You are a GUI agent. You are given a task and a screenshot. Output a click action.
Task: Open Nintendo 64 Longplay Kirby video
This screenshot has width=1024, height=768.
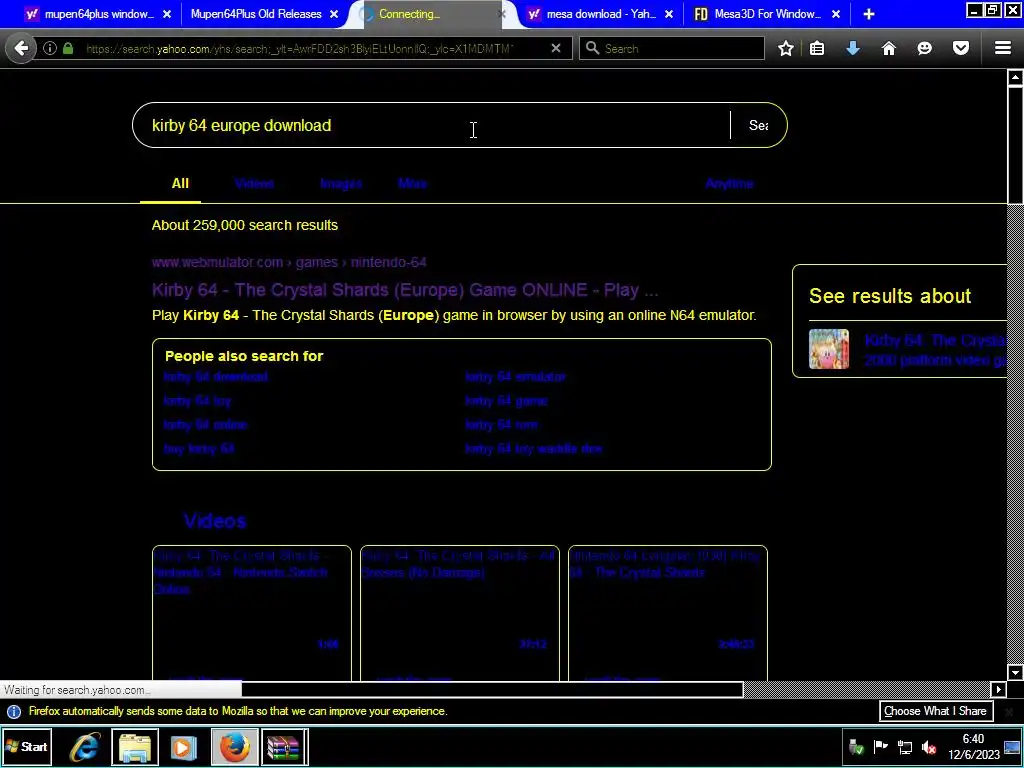click(x=667, y=614)
